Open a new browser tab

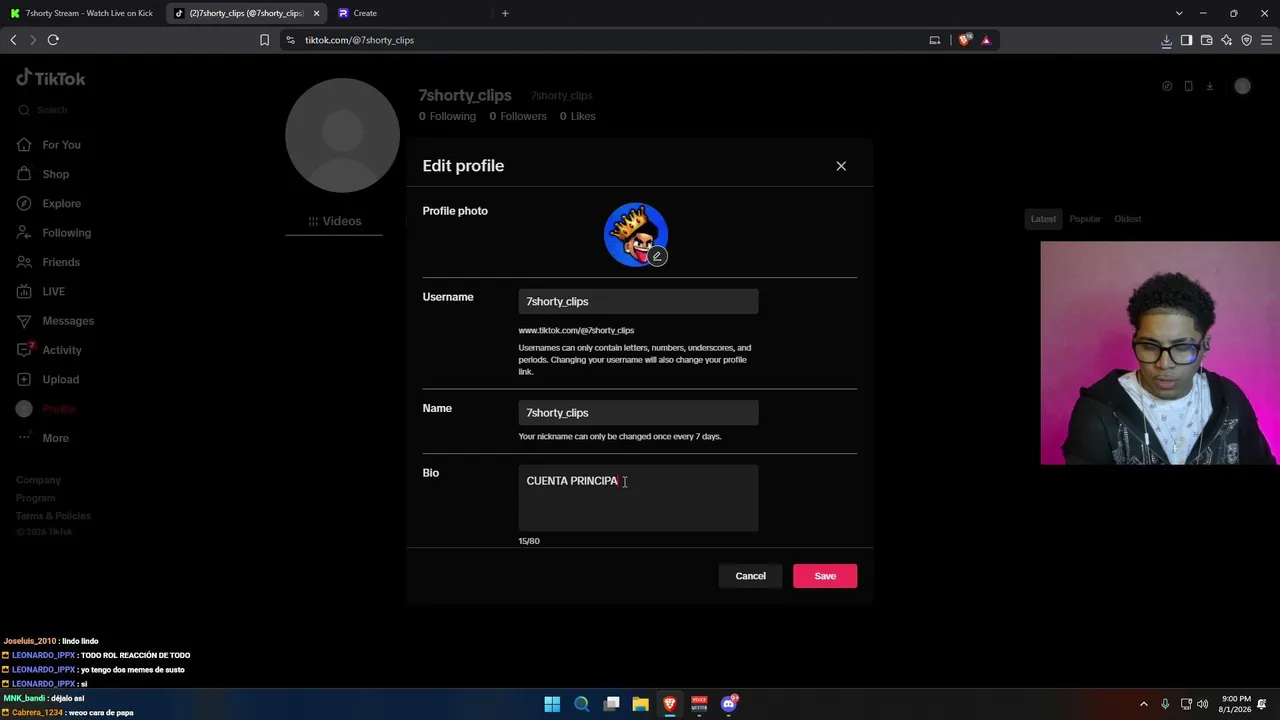coord(505,13)
